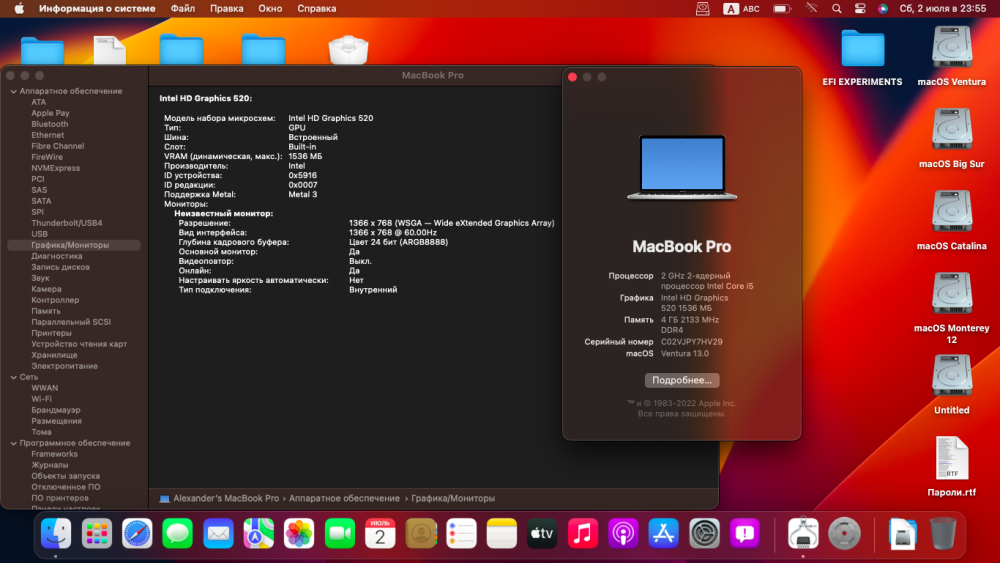Open Podcasts from the dock
This screenshot has height=563, width=1000.
(623, 533)
